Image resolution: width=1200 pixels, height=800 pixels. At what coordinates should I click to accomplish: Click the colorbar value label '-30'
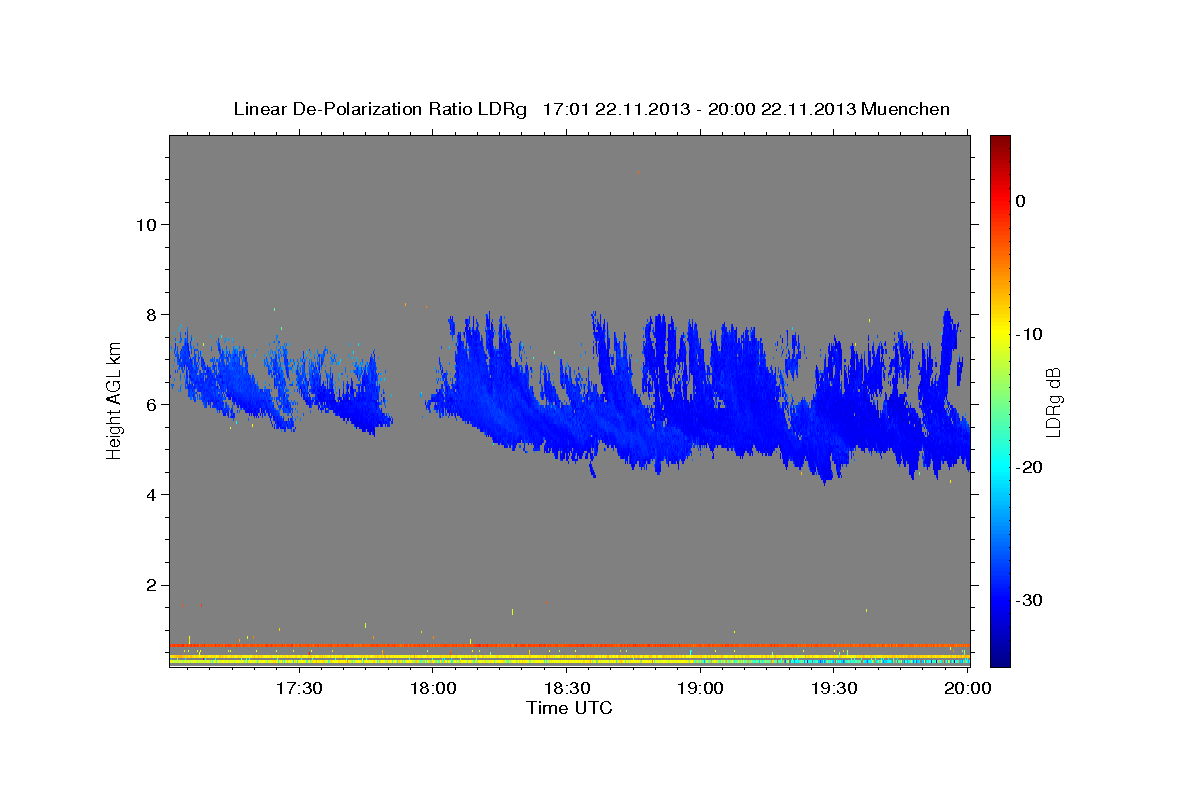(x=1030, y=600)
